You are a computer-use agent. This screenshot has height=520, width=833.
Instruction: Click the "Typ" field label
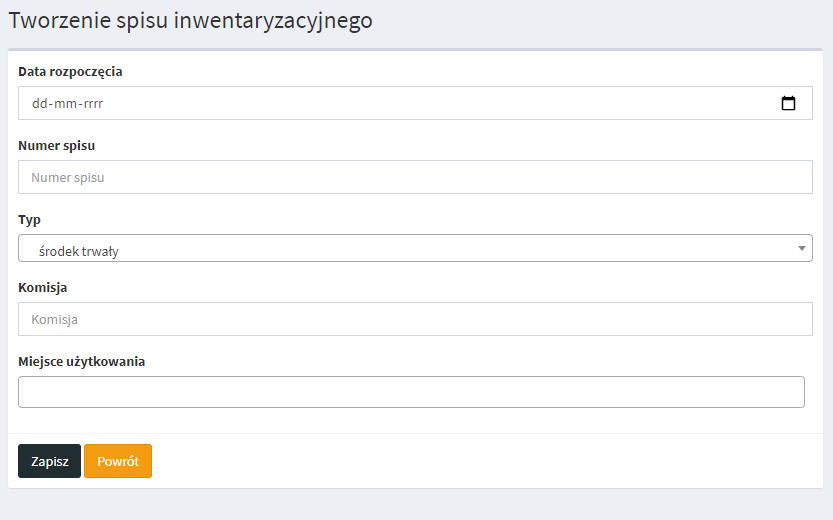[29, 219]
